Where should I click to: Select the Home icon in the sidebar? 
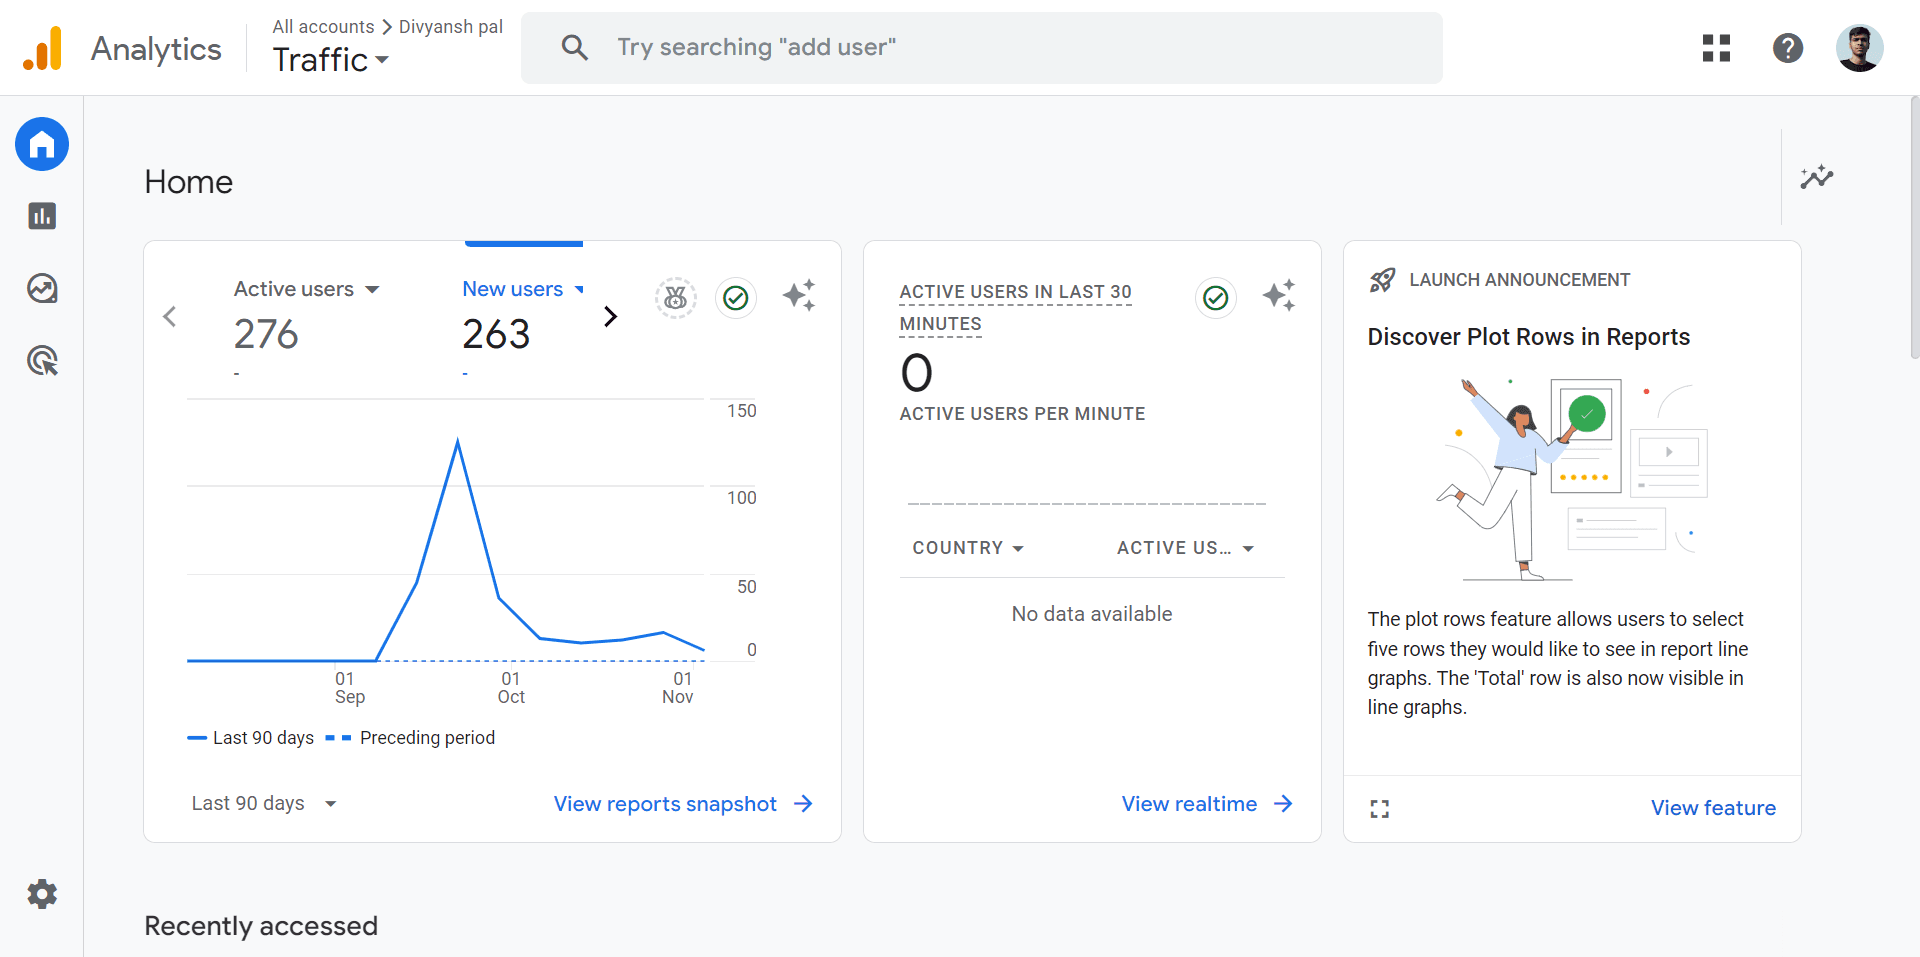point(41,144)
